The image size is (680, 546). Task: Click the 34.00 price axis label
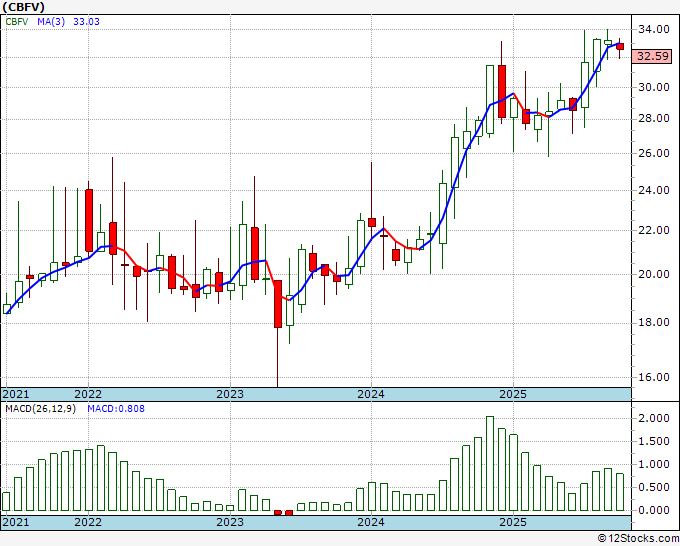tap(654, 29)
